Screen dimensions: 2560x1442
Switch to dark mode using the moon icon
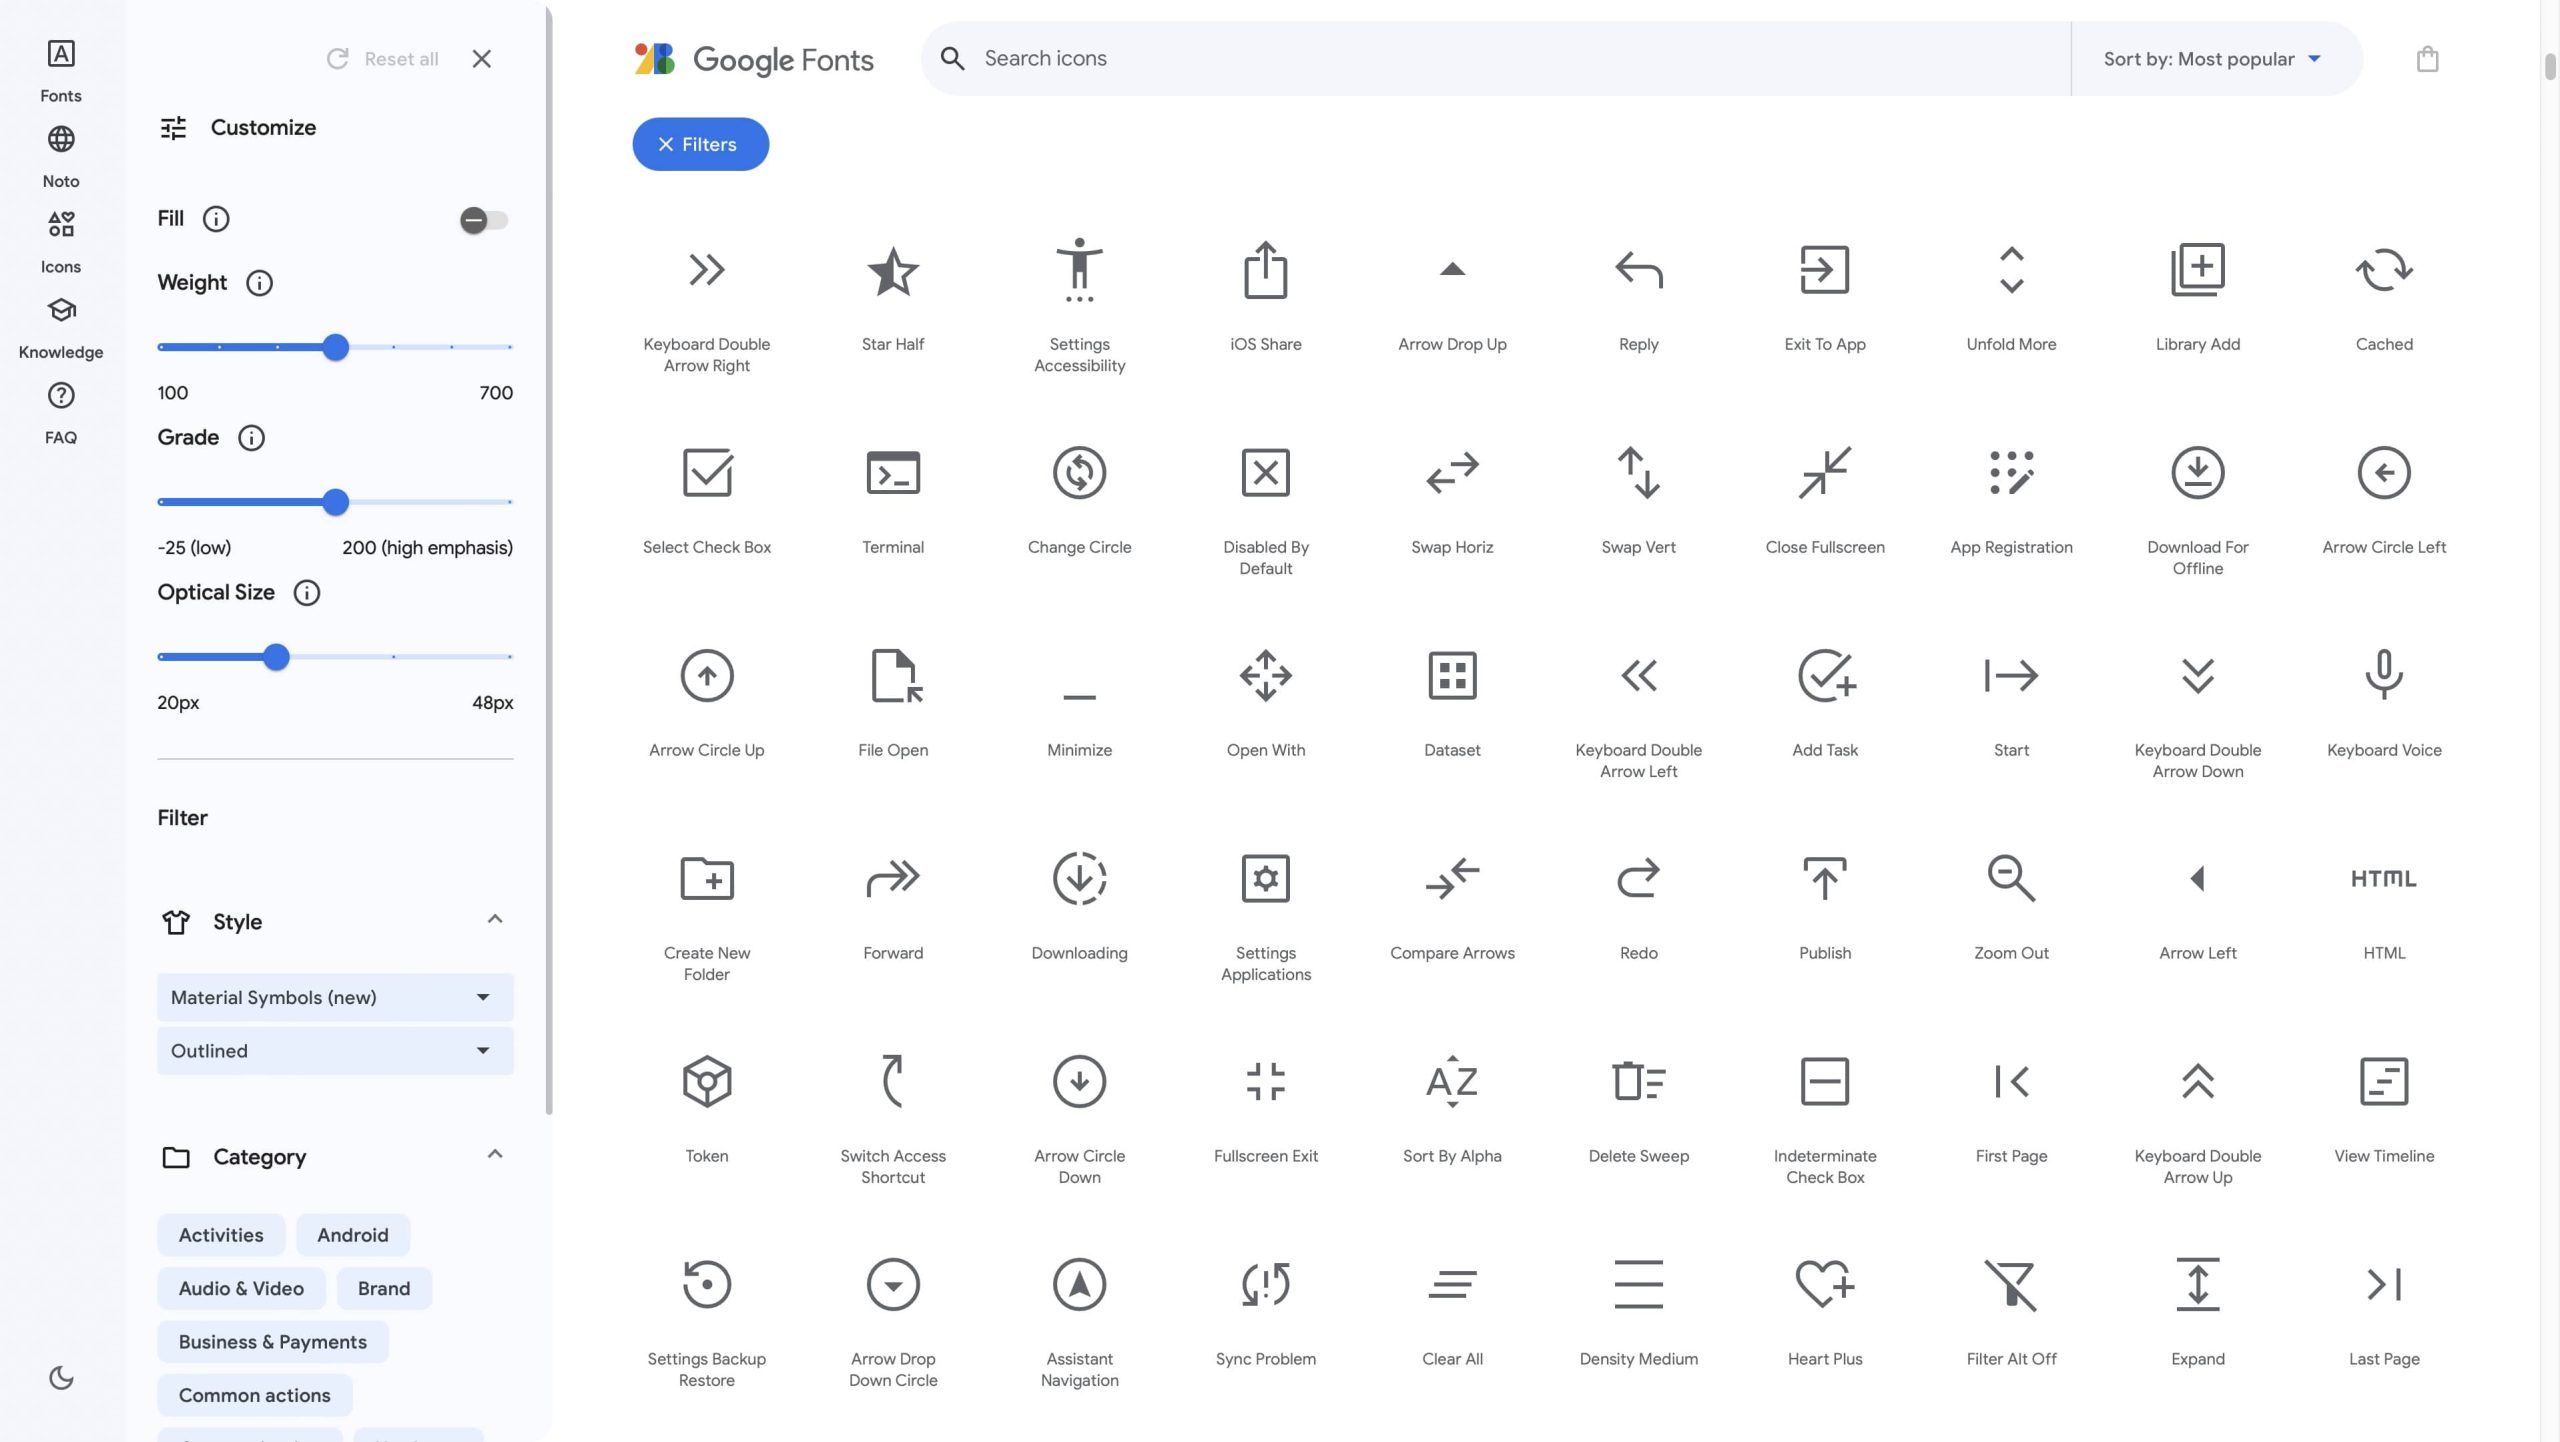[61, 1378]
